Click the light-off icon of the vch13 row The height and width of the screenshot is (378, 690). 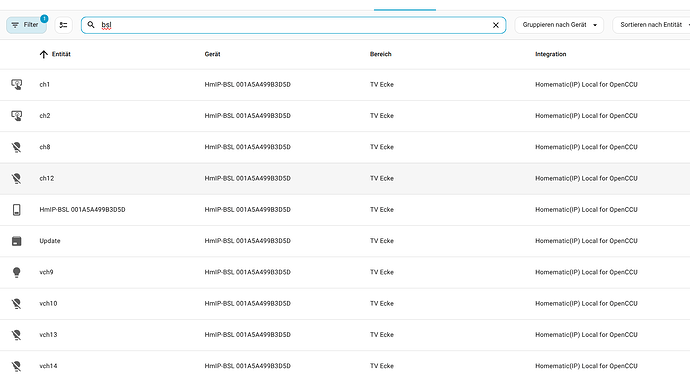point(16,334)
